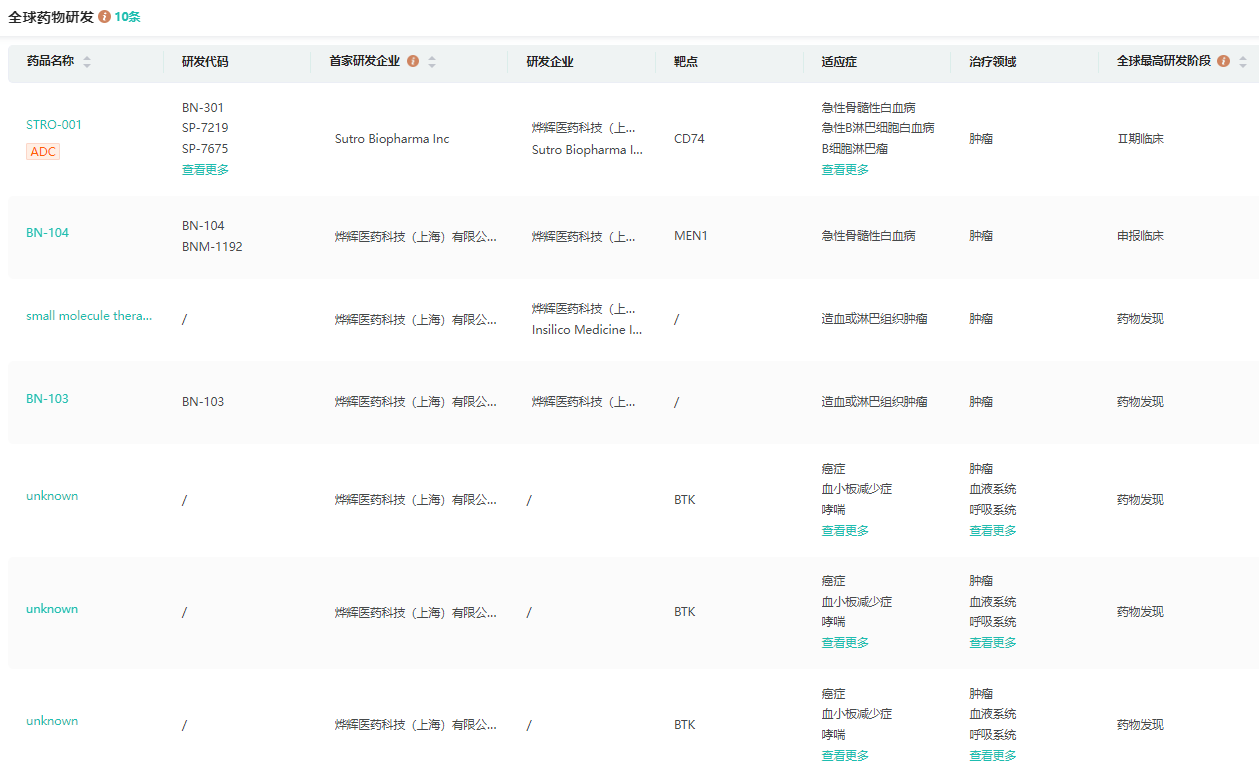The height and width of the screenshot is (775, 1259).
Task: Click the 10条 record count
Action: (x=127, y=17)
